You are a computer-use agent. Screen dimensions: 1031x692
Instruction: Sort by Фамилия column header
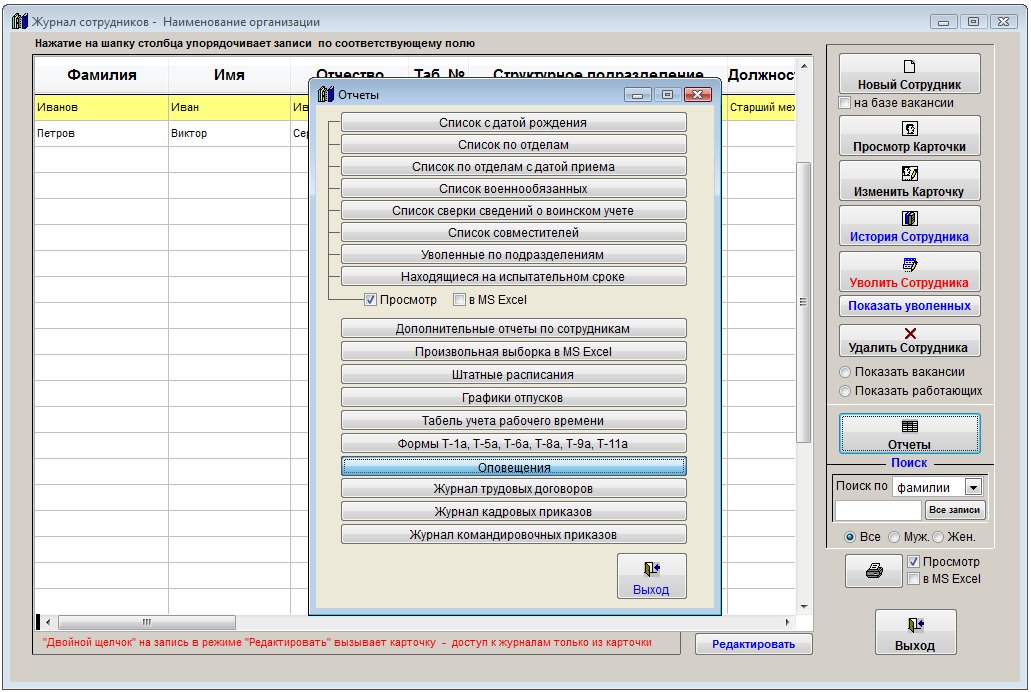pos(101,75)
